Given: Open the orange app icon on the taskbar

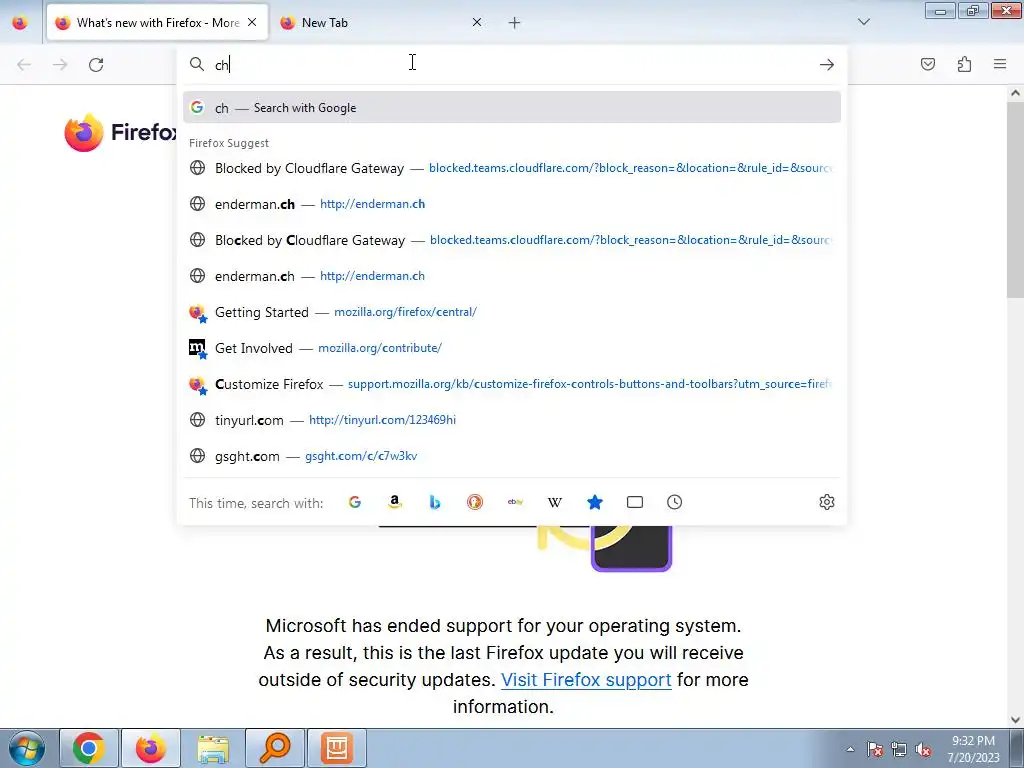Looking at the screenshot, I should pos(337,748).
